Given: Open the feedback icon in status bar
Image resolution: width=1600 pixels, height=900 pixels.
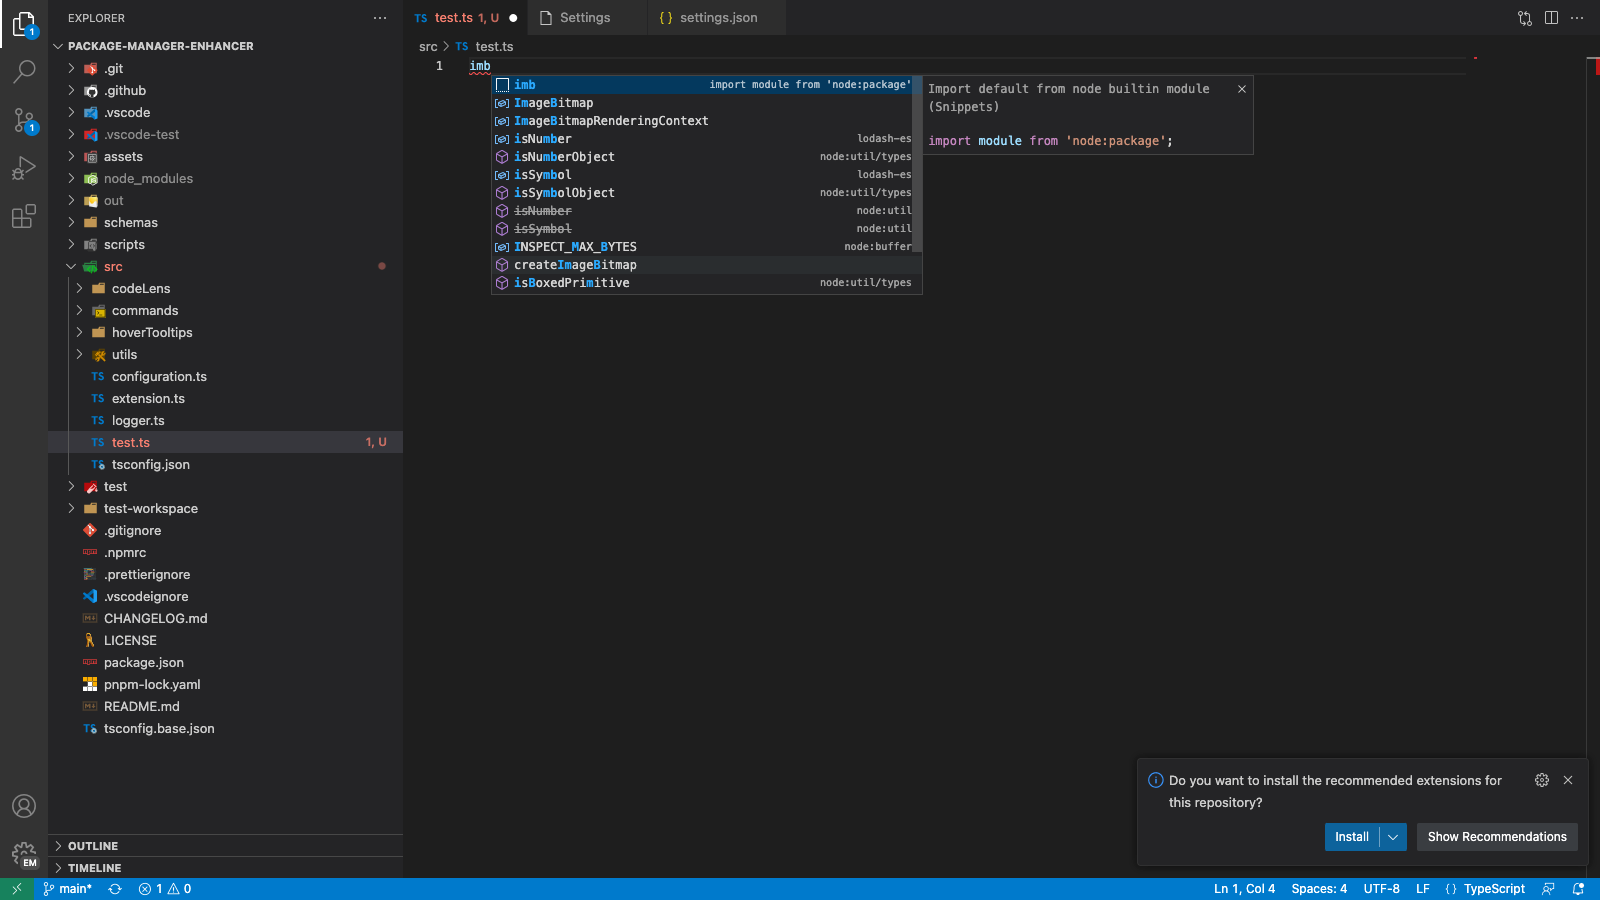Looking at the screenshot, I should 1548,889.
